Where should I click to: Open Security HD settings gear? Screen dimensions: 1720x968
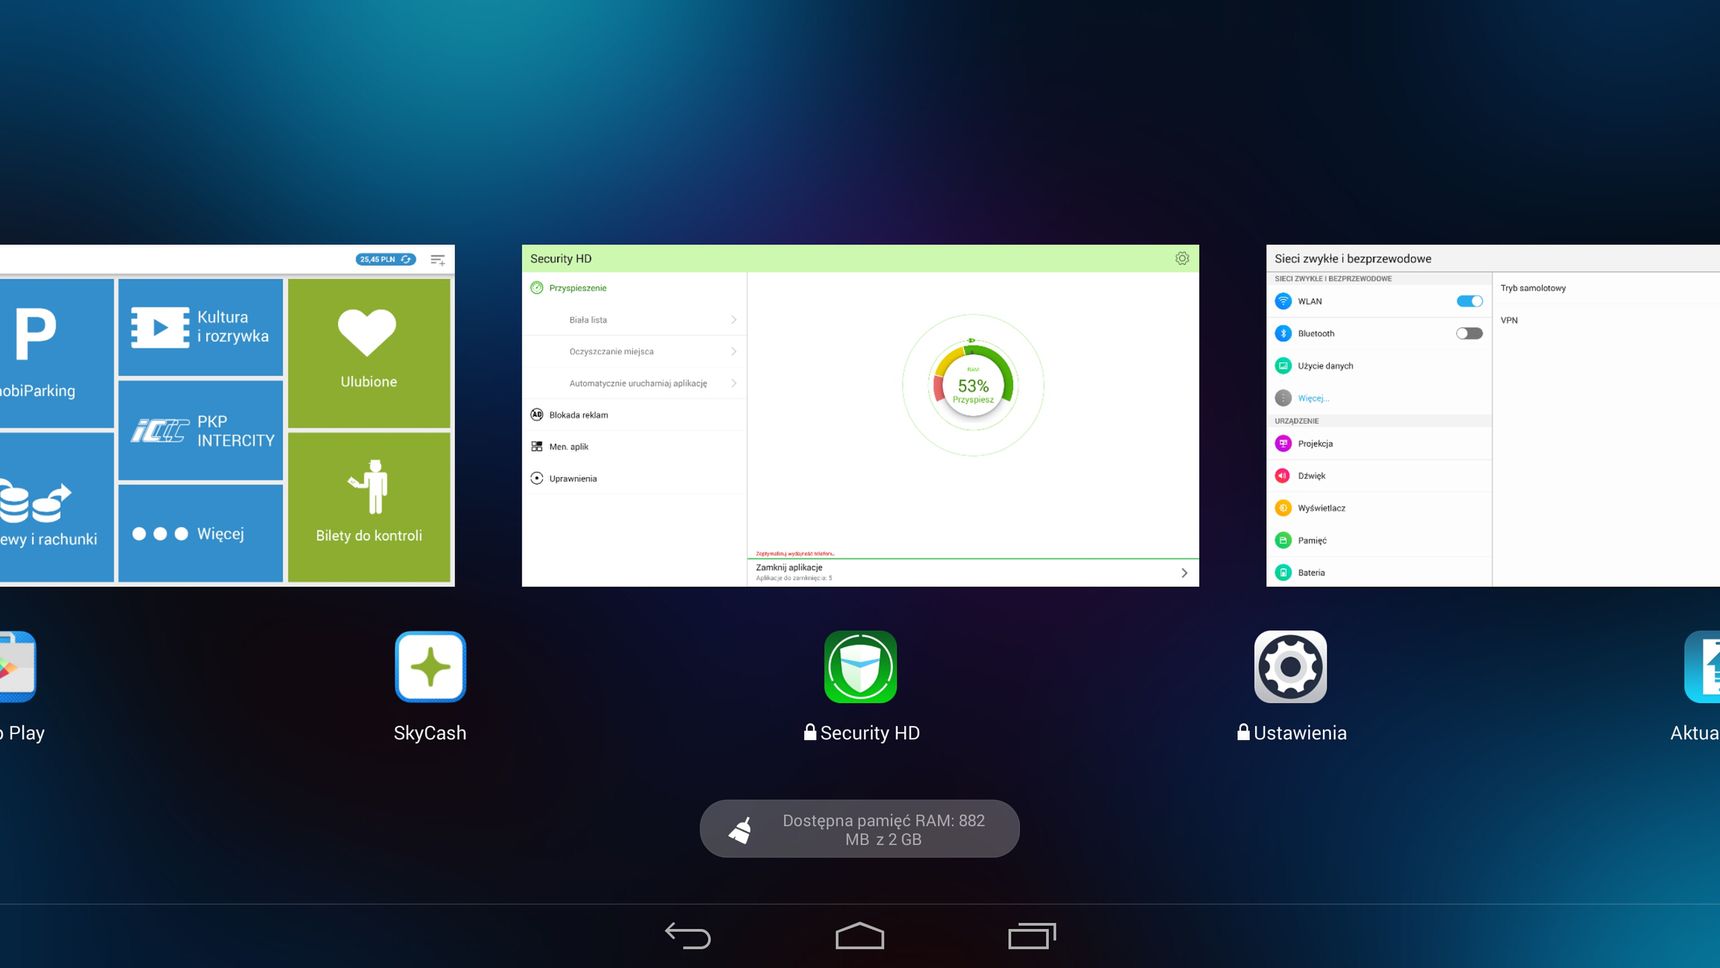[x=1182, y=258]
